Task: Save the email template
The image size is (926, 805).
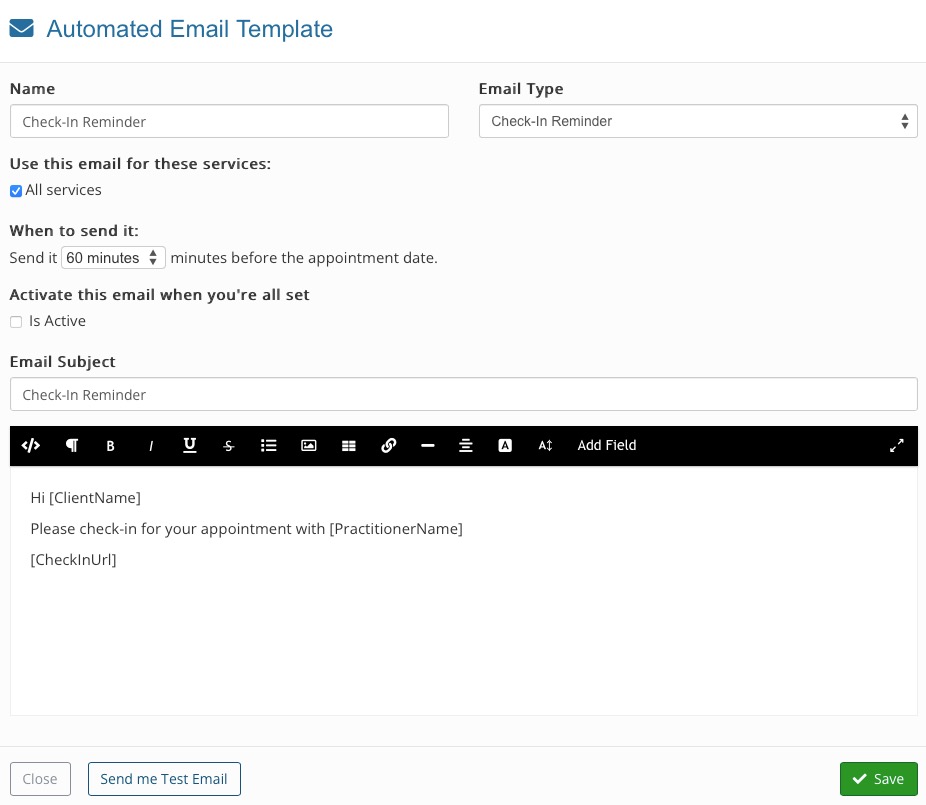Action: (x=878, y=778)
